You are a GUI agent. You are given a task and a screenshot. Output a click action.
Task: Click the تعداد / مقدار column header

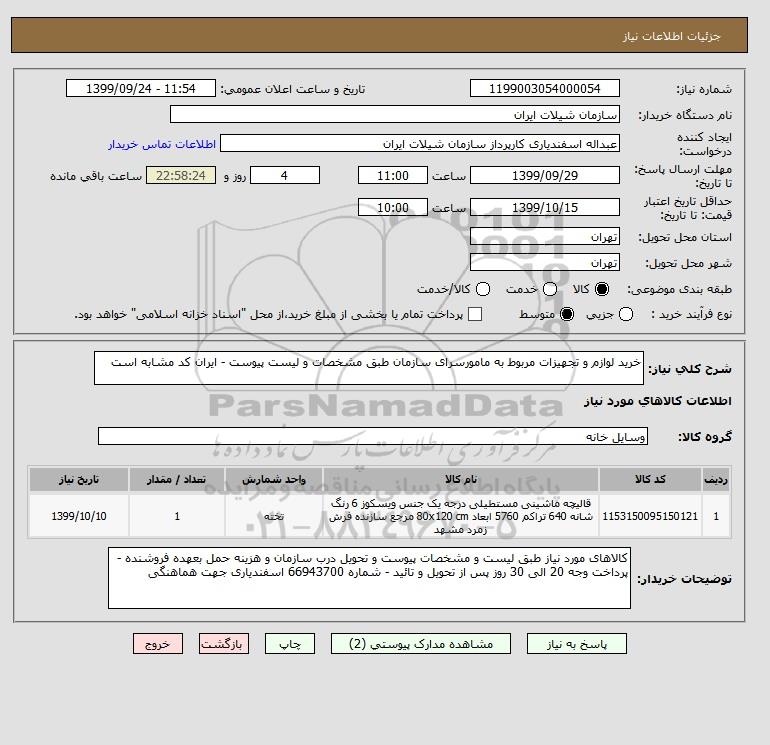pyautogui.click(x=177, y=479)
